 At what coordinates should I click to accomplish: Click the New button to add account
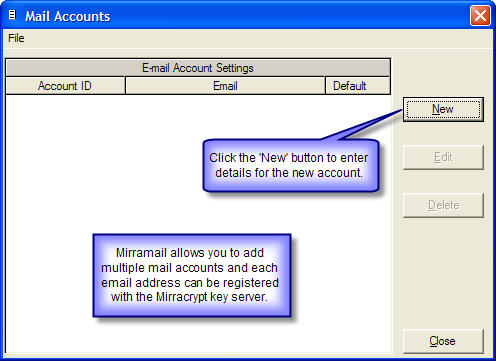click(443, 109)
